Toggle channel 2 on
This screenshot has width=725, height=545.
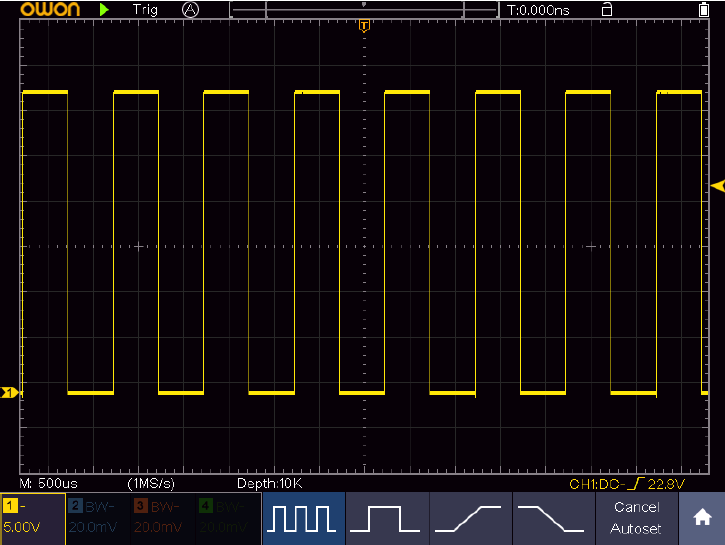(98, 518)
